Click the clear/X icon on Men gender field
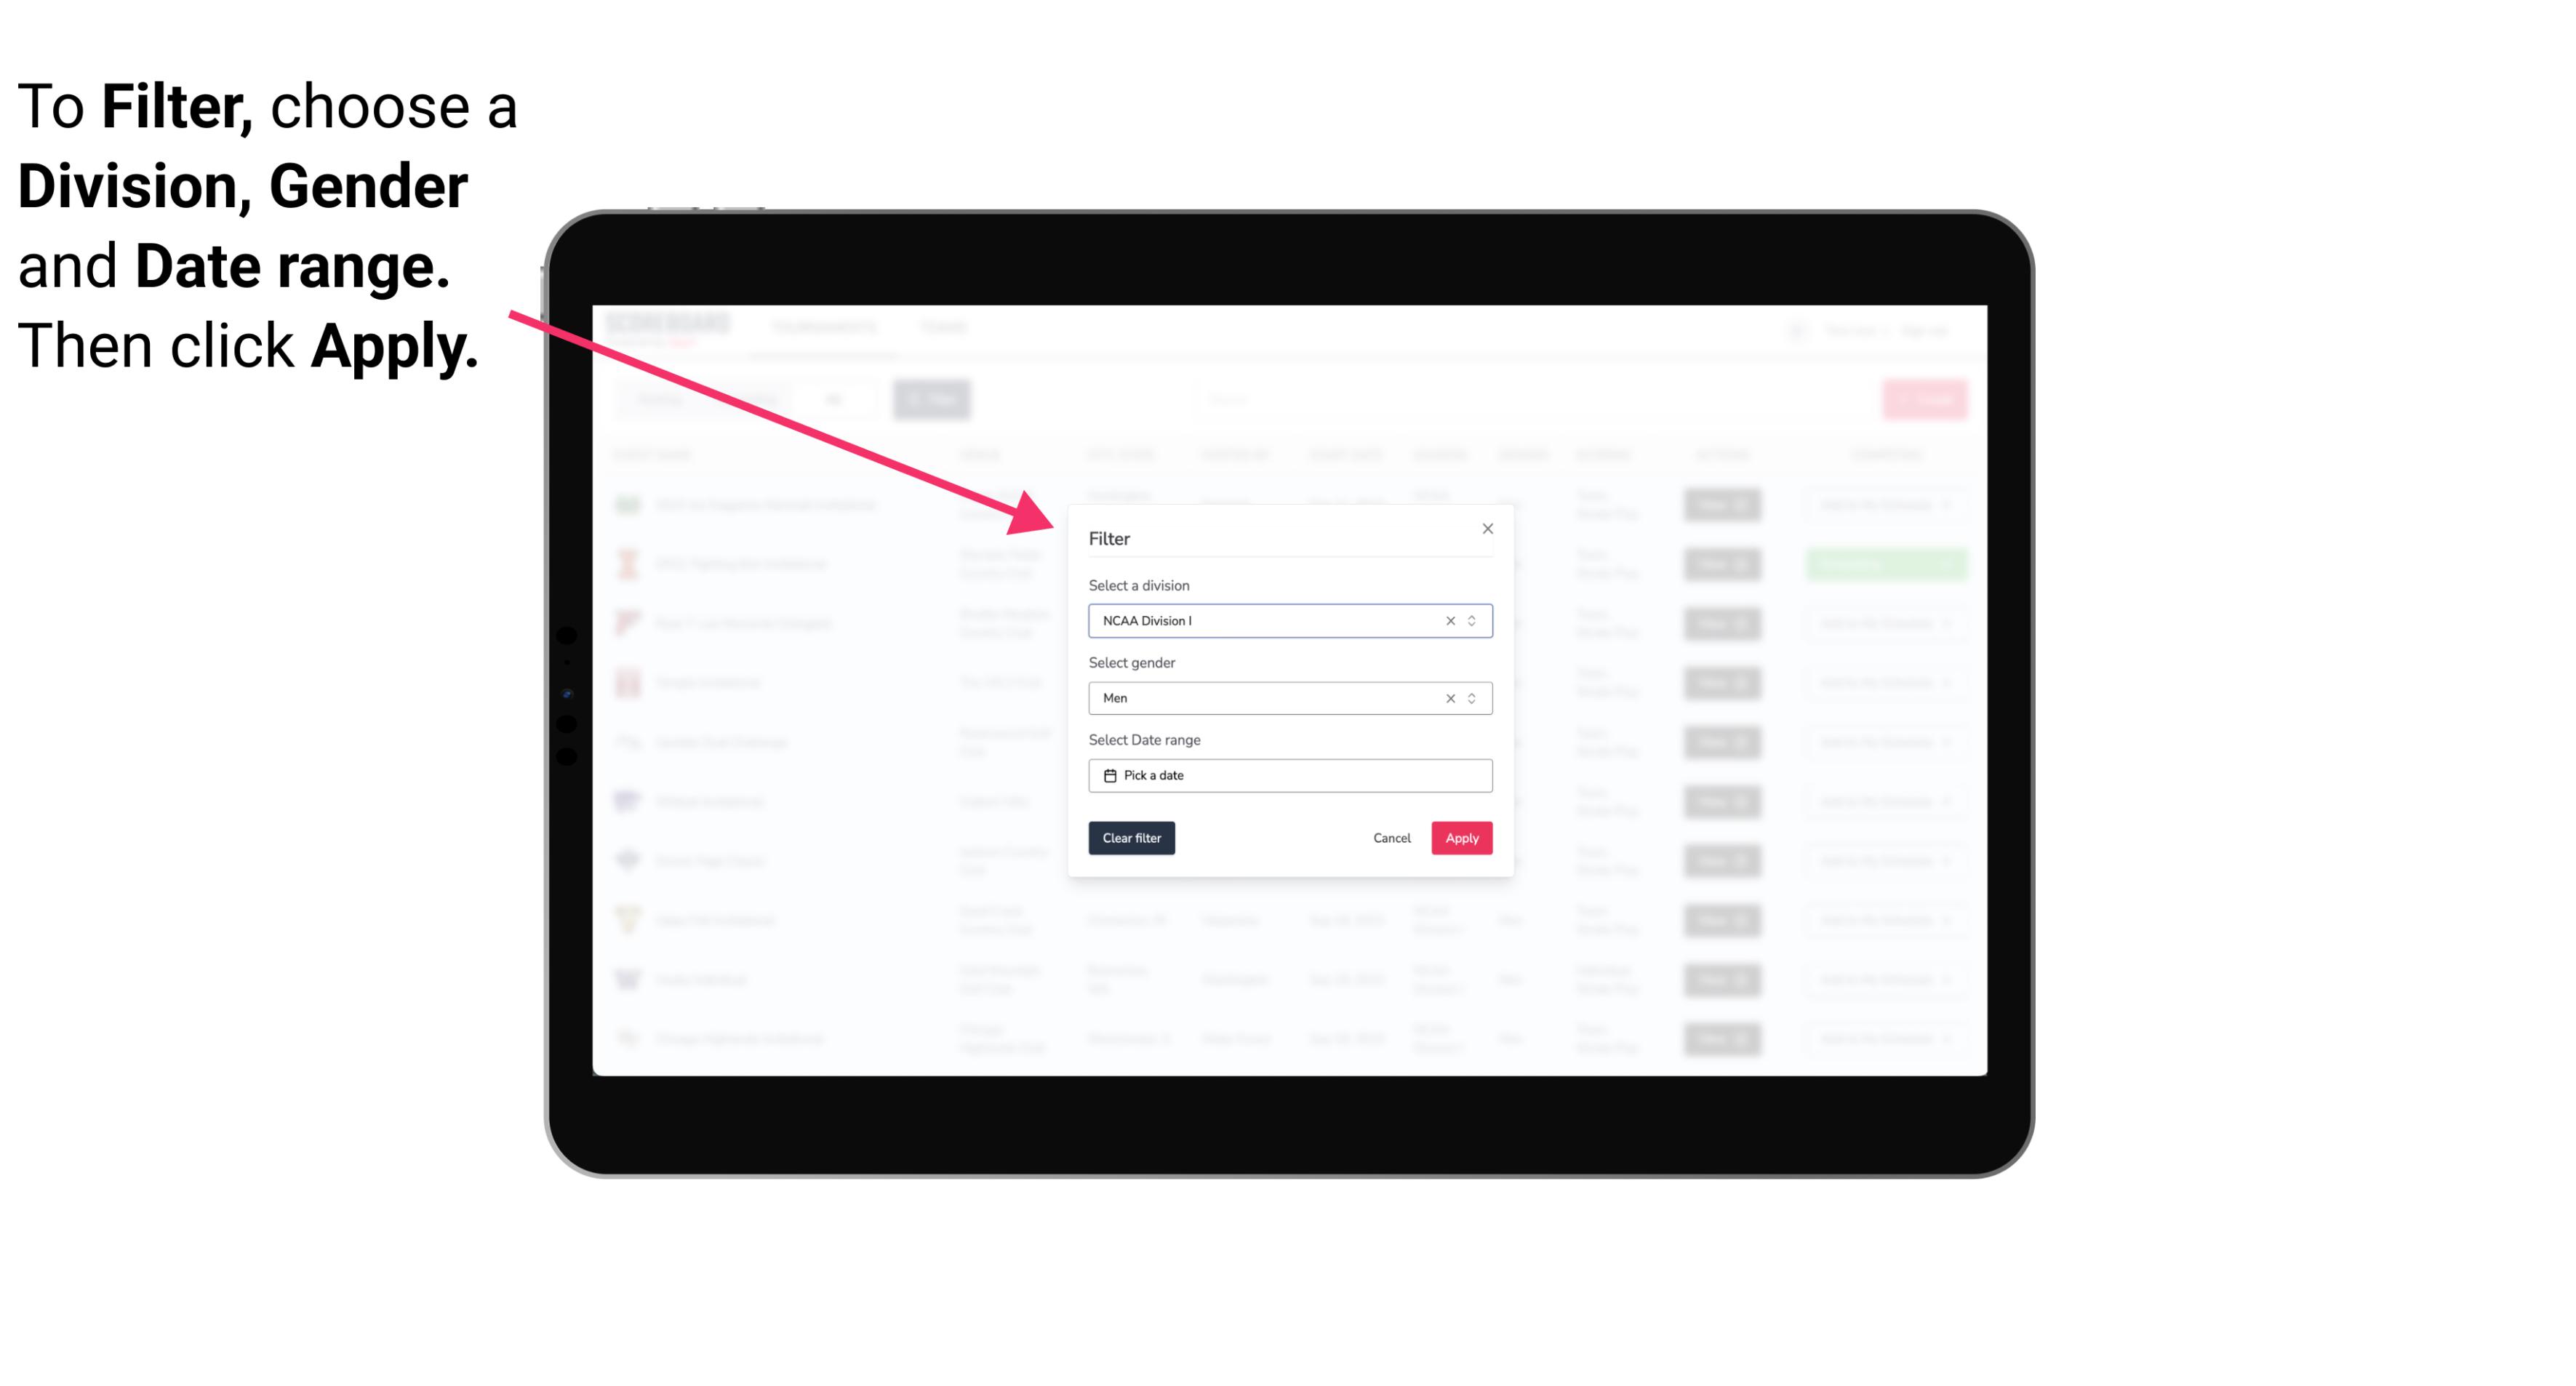Image resolution: width=2576 pixels, height=1386 pixels. click(1449, 697)
